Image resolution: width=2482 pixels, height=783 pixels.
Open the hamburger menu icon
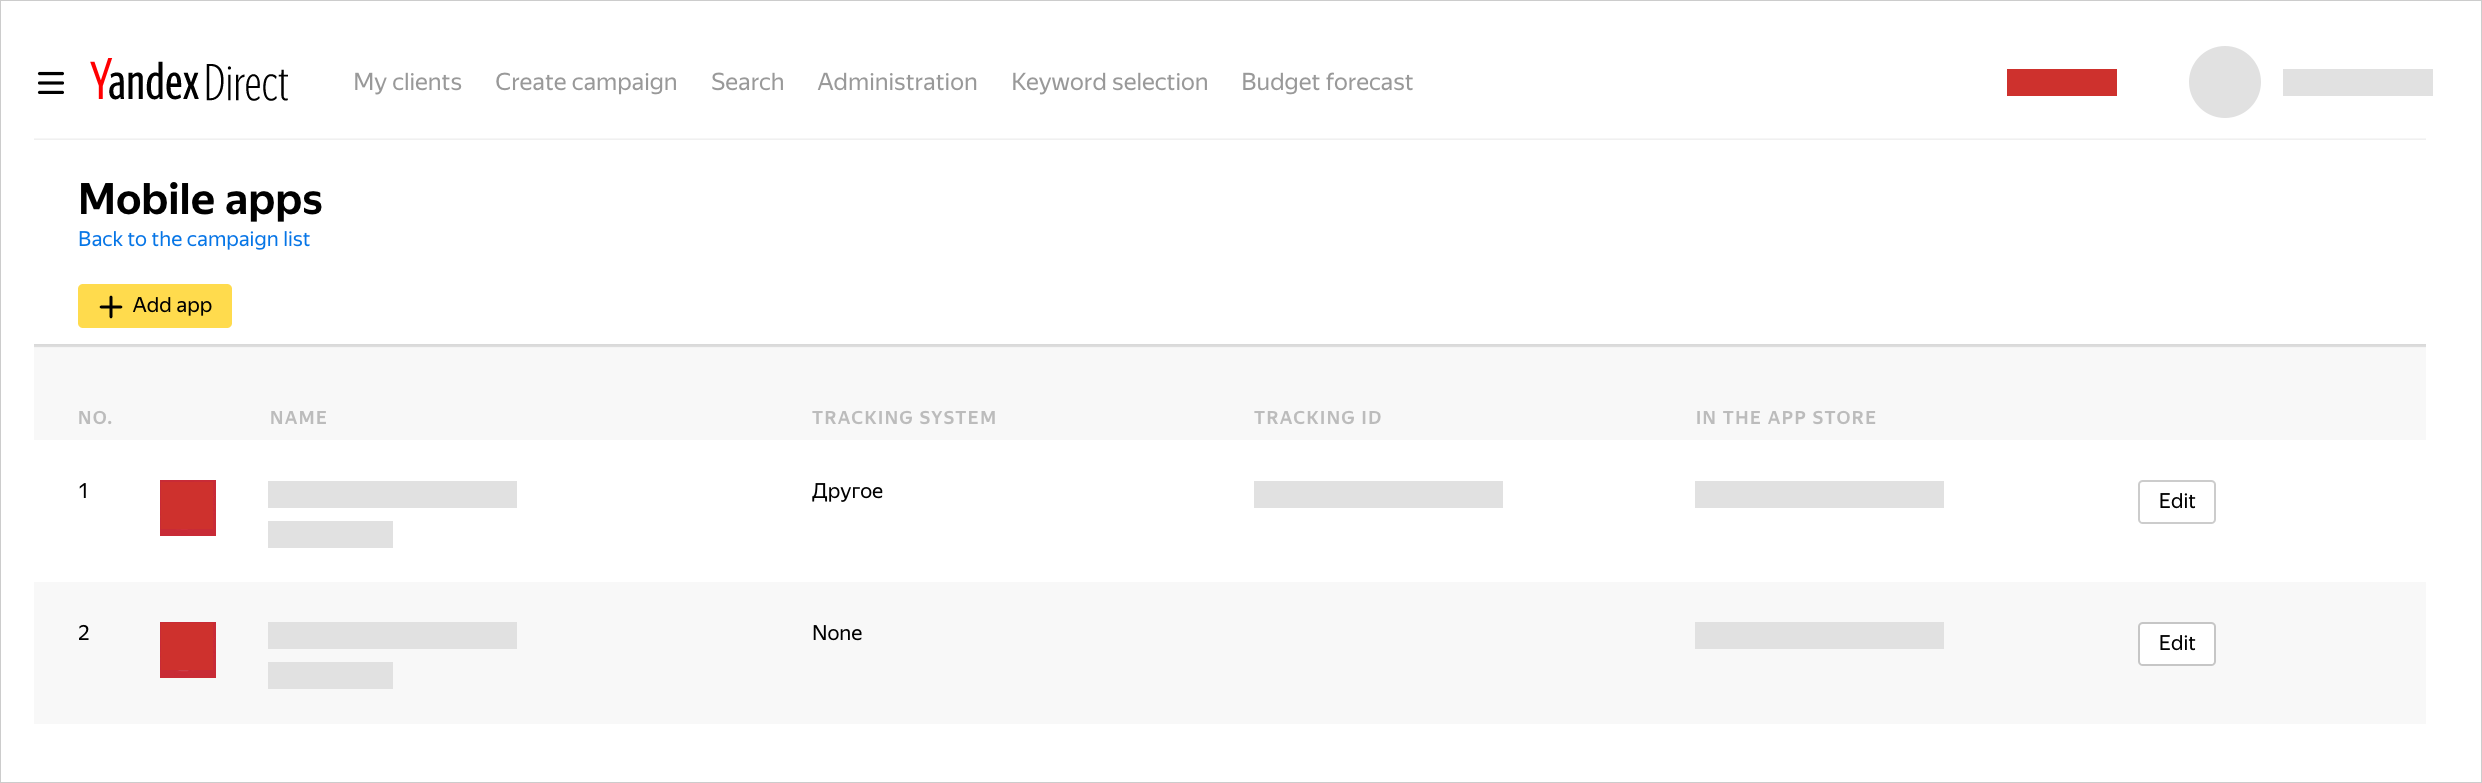[51, 83]
